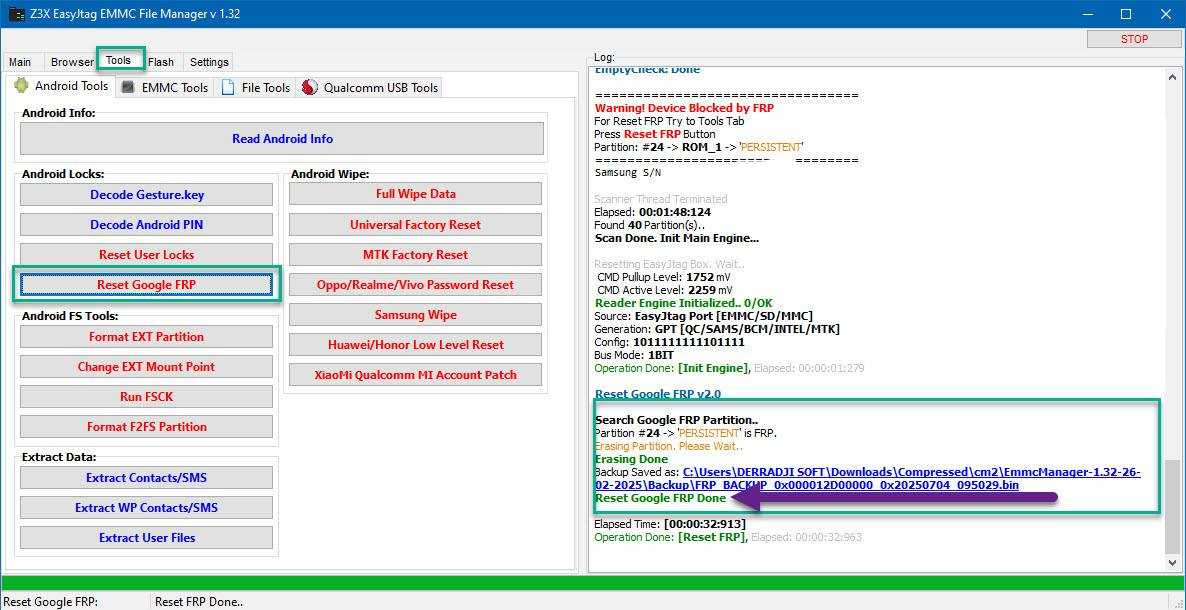Click the File Tools document icon

tap(228, 87)
